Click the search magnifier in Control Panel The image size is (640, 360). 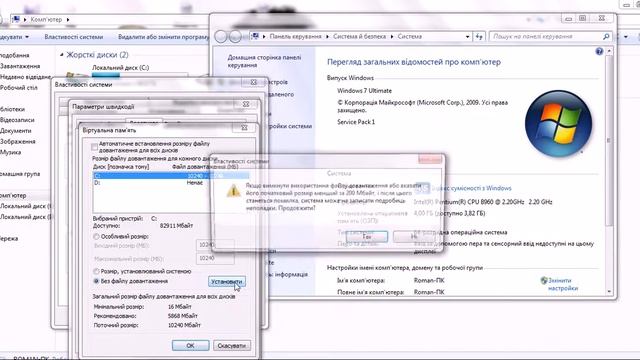tap(606, 37)
